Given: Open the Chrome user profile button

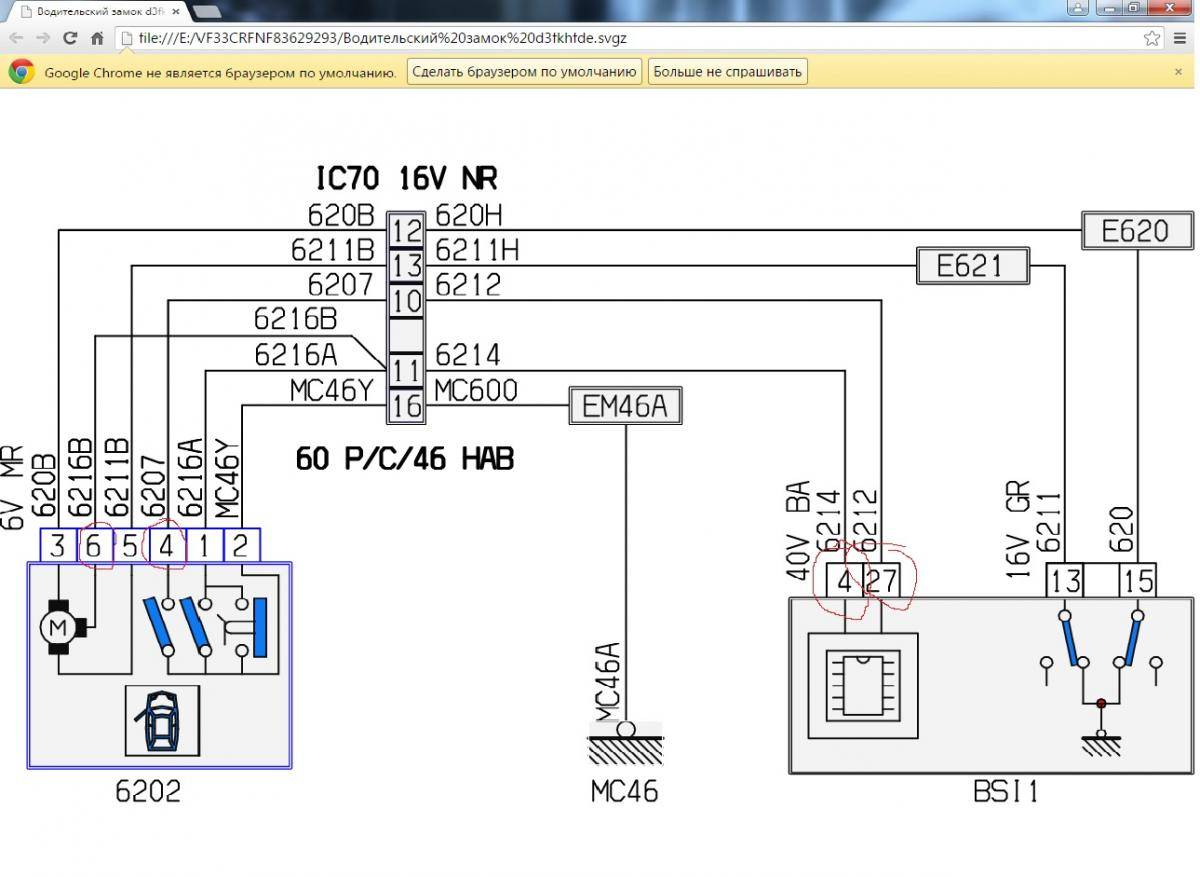Looking at the screenshot, I should point(1077,8).
